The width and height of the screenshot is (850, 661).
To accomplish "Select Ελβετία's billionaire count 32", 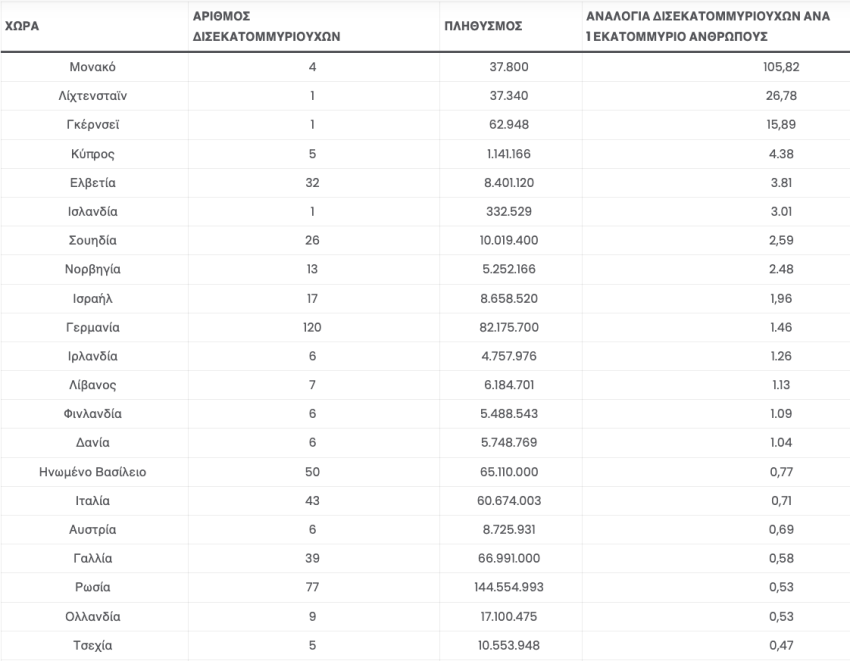I will [313, 183].
